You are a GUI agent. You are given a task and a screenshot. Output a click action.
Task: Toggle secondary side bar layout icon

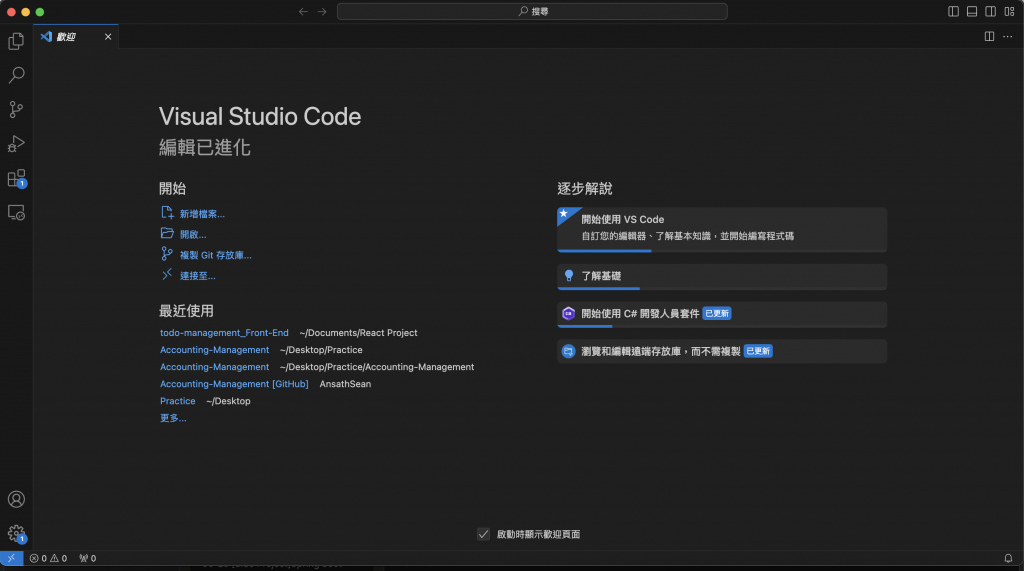pos(991,11)
